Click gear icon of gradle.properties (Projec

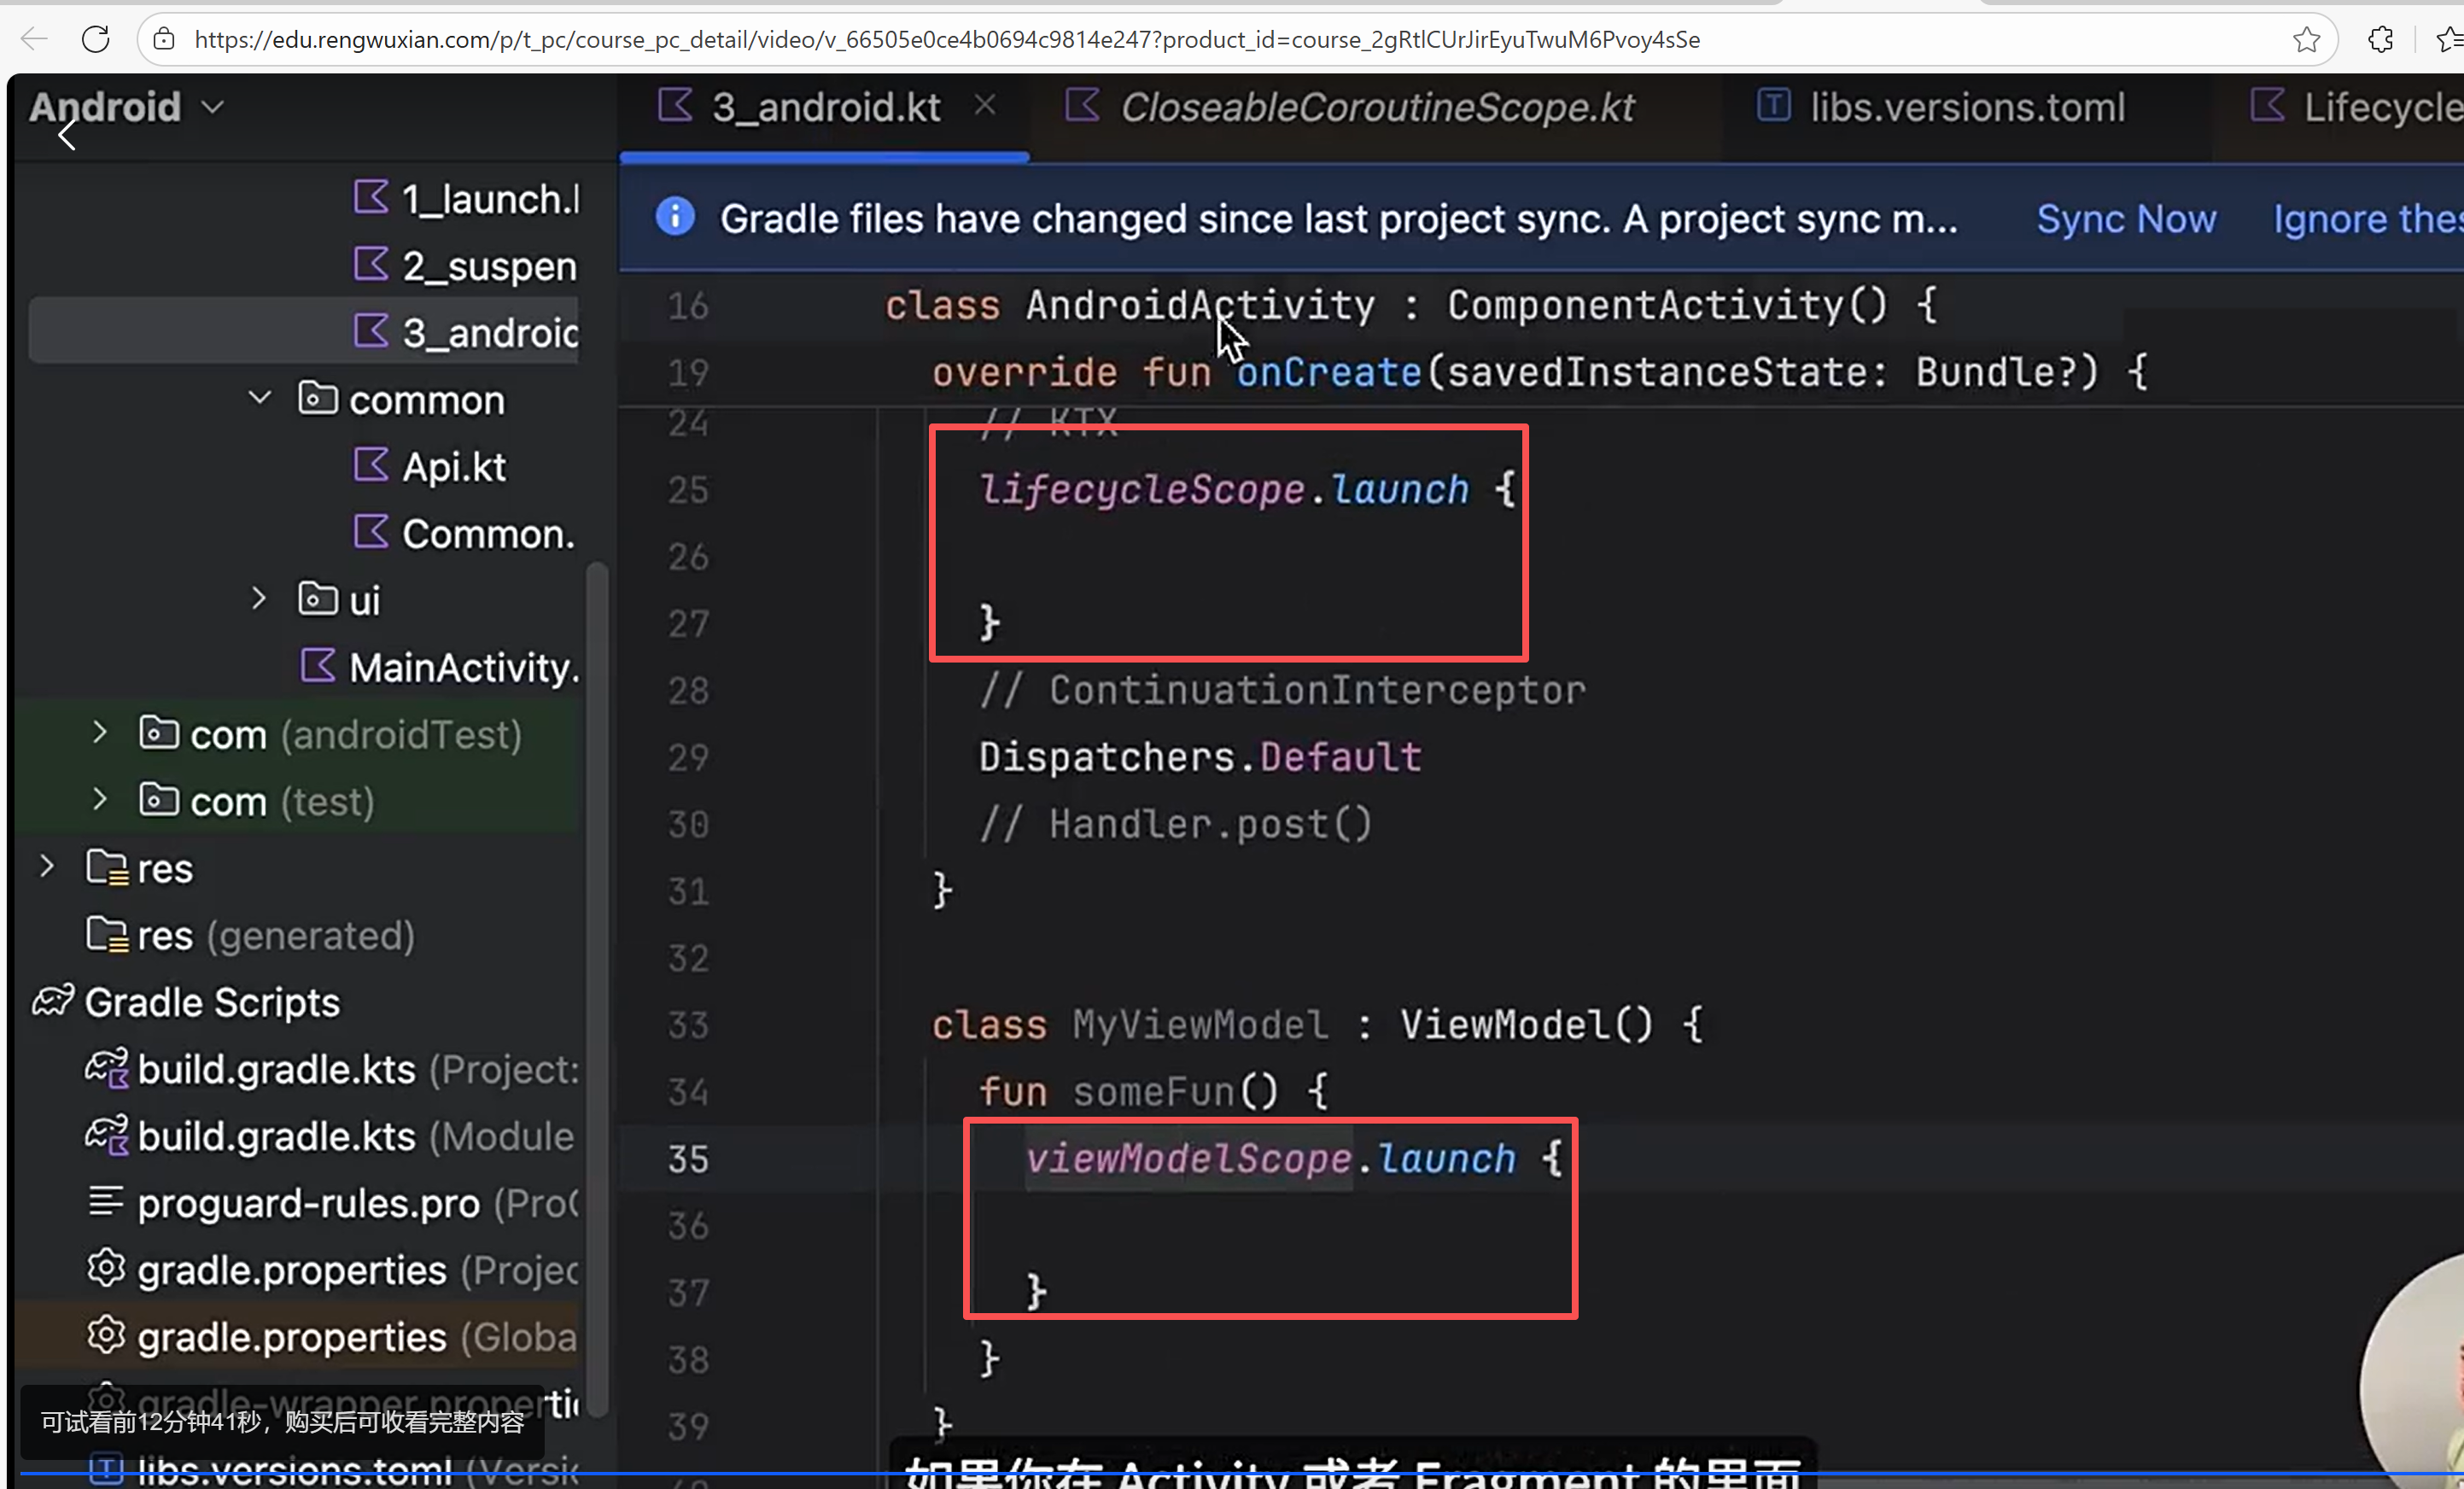coord(106,1269)
